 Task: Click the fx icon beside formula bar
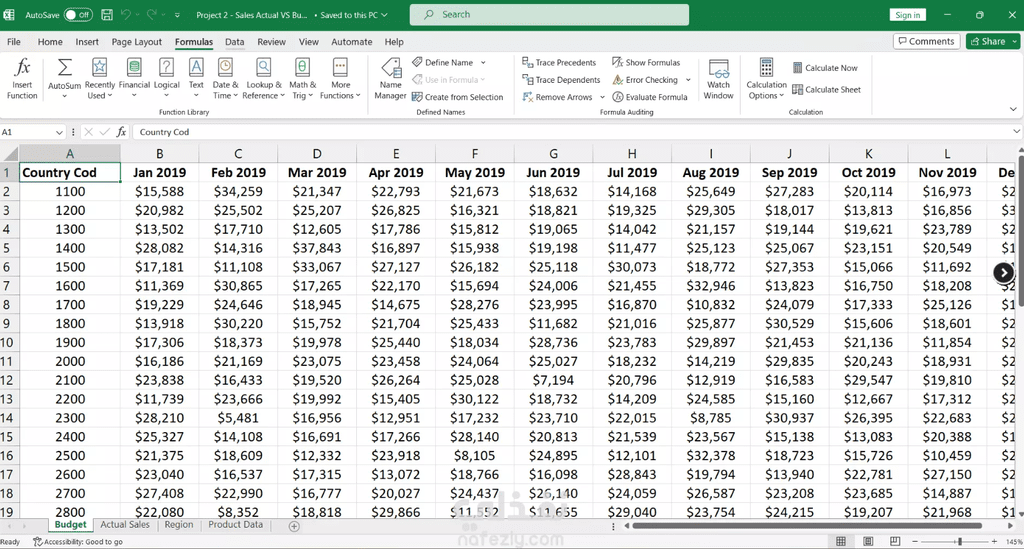[x=121, y=132]
